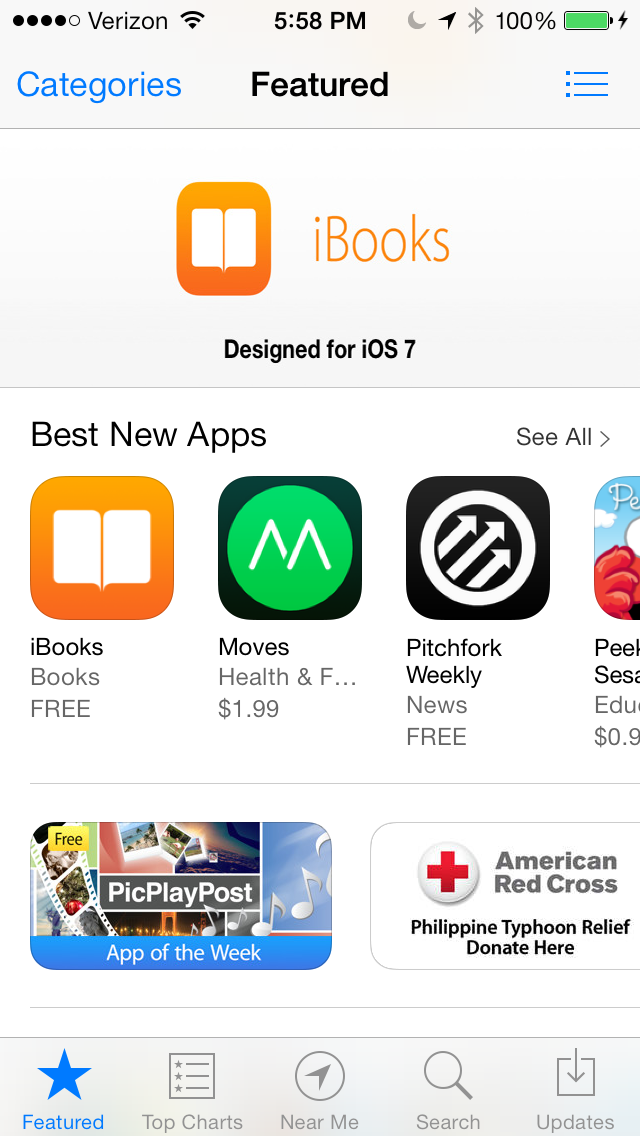Tap the Moves $1.99 price label
This screenshot has height=1136, width=640.
(x=249, y=709)
